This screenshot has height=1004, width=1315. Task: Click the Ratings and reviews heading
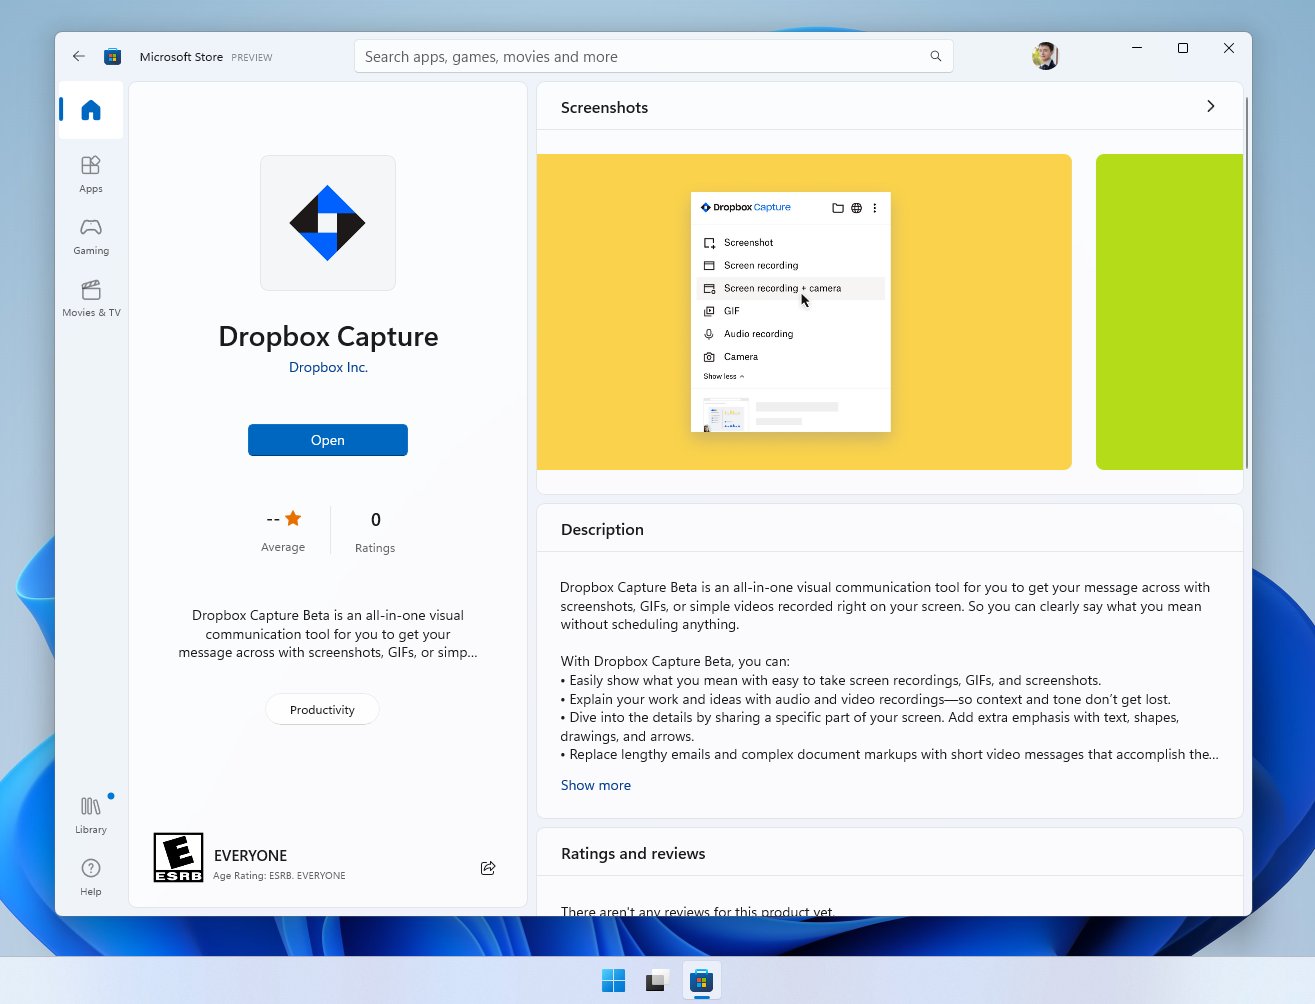pyautogui.click(x=633, y=853)
